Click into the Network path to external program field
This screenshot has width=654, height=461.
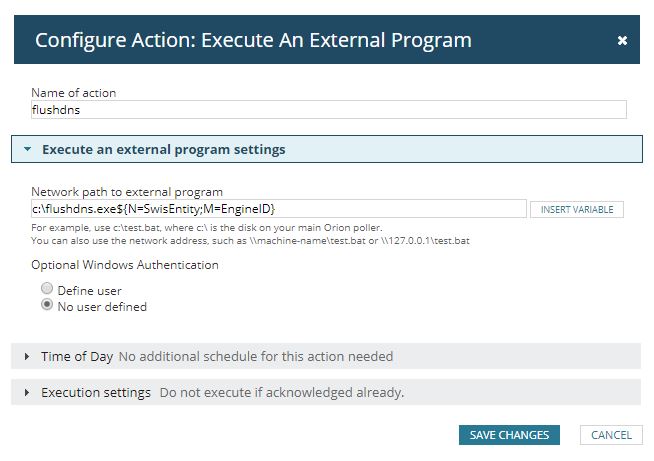pyautogui.click(x=278, y=209)
